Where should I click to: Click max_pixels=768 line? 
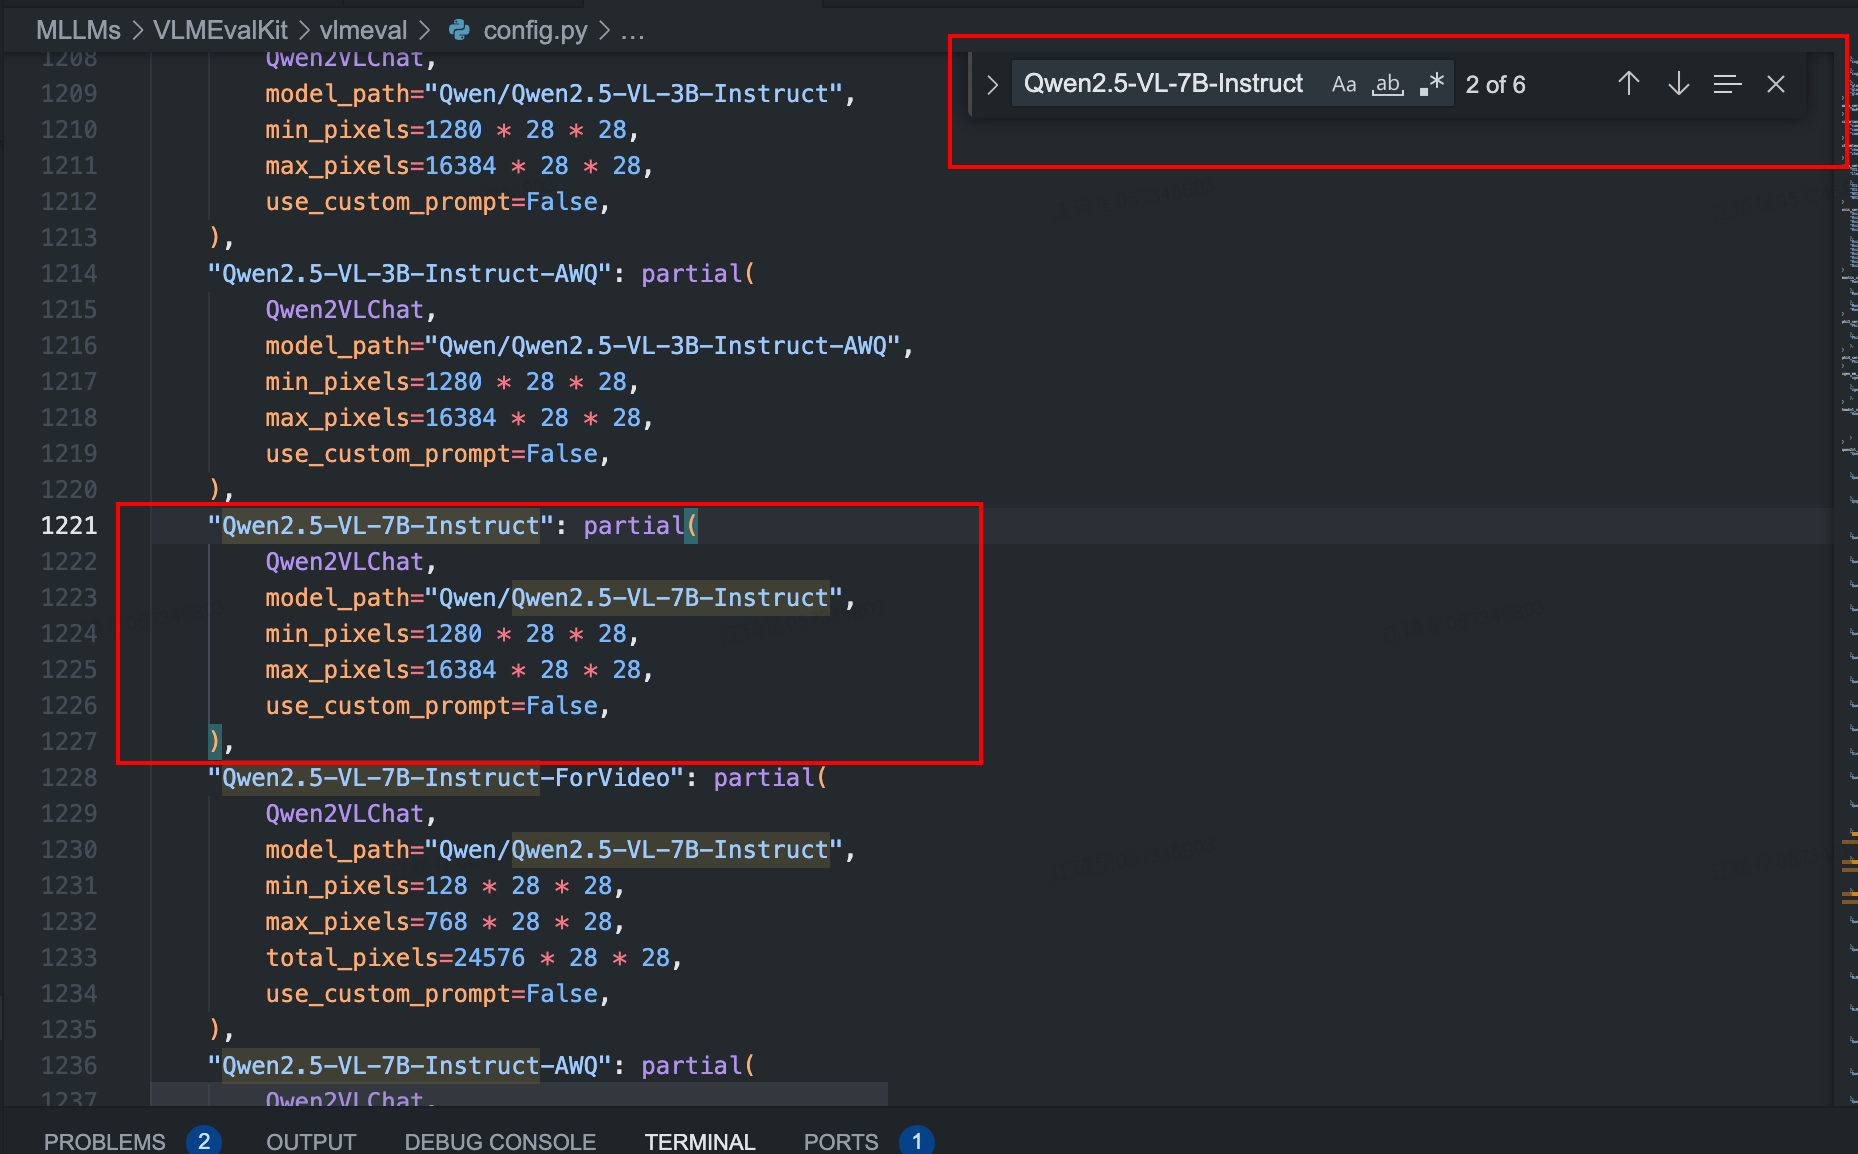point(445,922)
